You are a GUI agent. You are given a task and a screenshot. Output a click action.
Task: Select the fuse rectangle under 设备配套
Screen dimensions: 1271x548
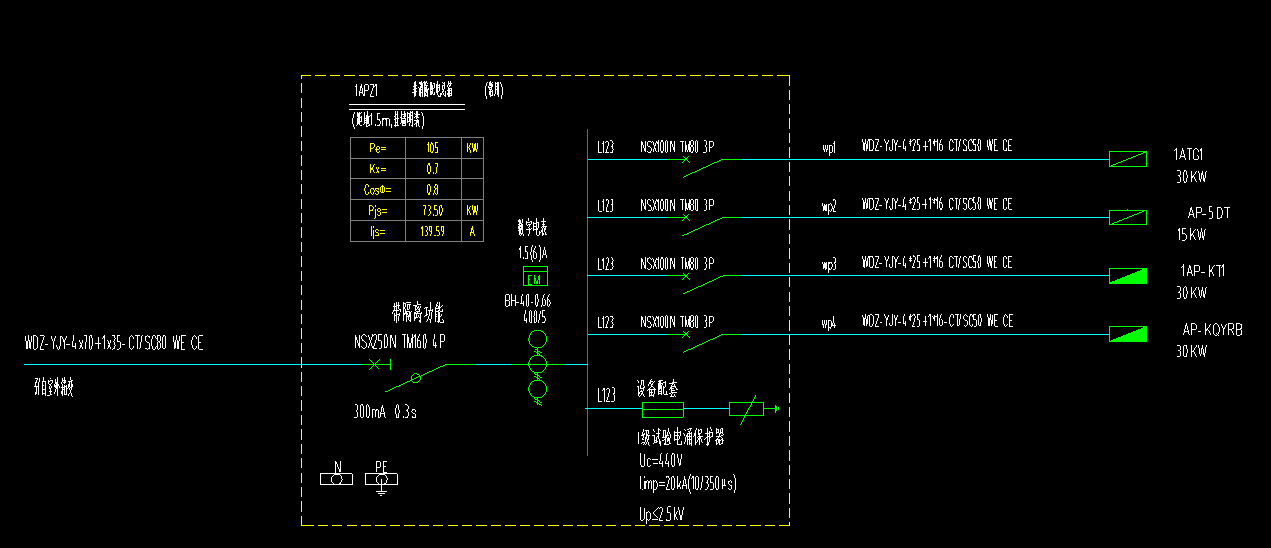click(662, 409)
